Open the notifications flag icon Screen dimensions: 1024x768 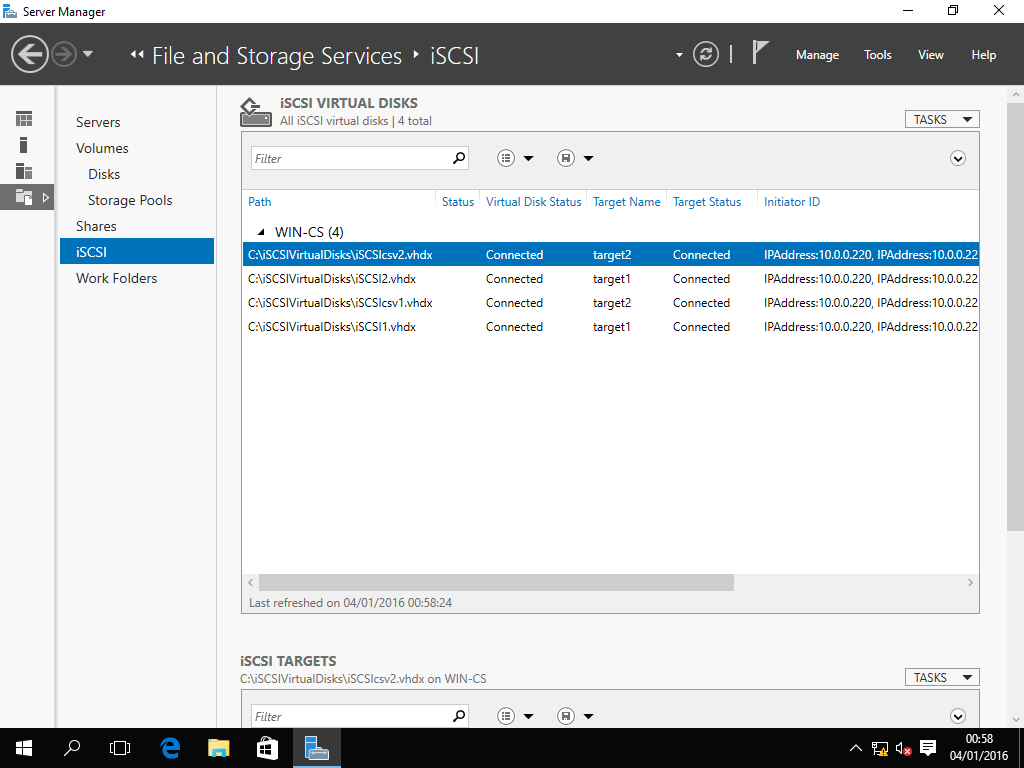(x=761, y=53)
